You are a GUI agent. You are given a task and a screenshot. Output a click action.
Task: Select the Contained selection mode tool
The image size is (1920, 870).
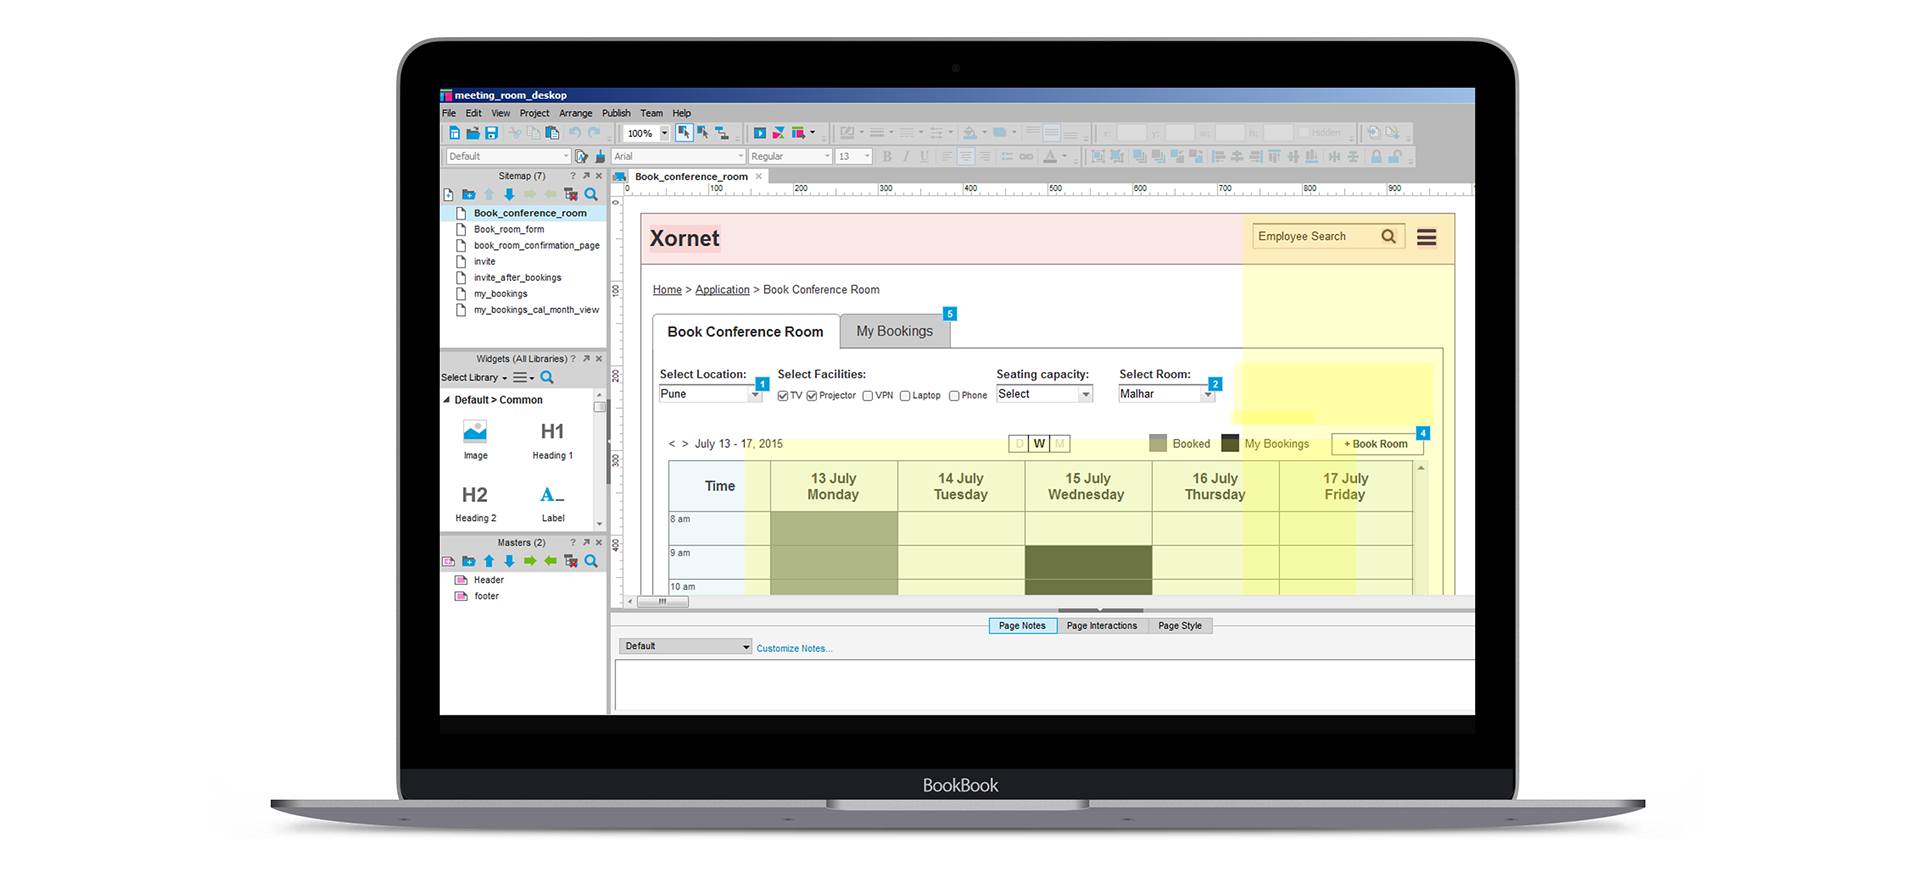click(703, 133)
